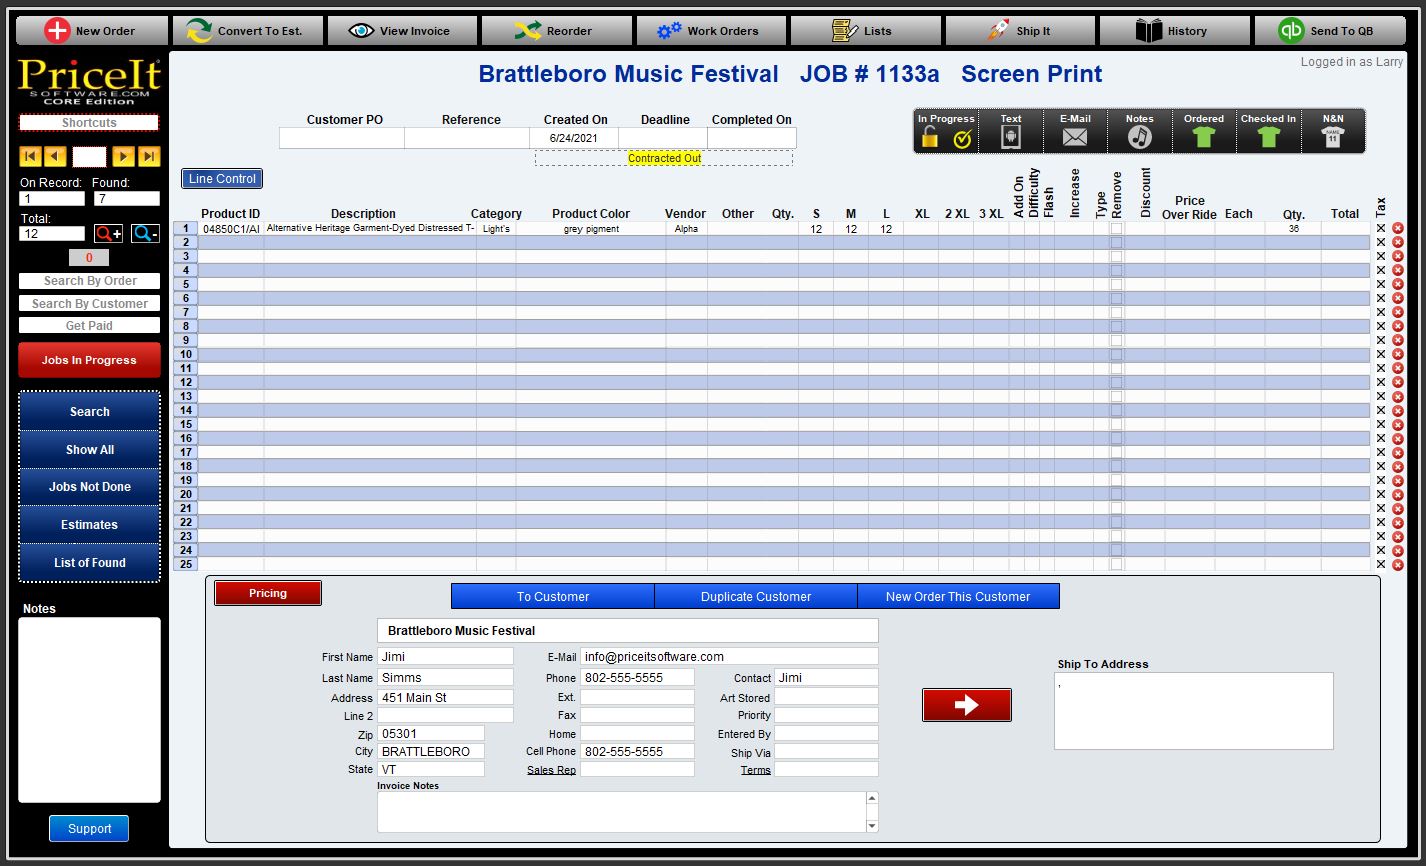Click the Support button
Screen dimensions: 1426x866
pyautogui.click(x=88, y=828)
